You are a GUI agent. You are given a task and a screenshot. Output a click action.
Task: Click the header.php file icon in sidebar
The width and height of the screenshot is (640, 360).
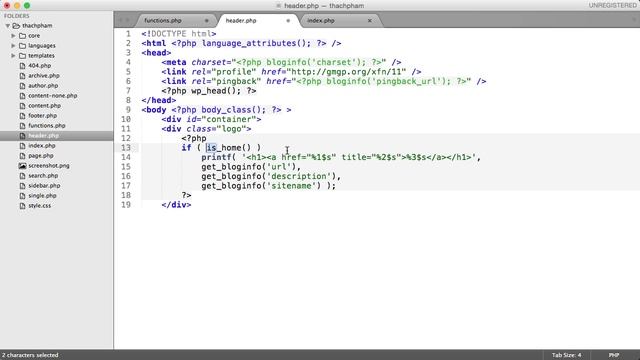(x=22, y=136)
